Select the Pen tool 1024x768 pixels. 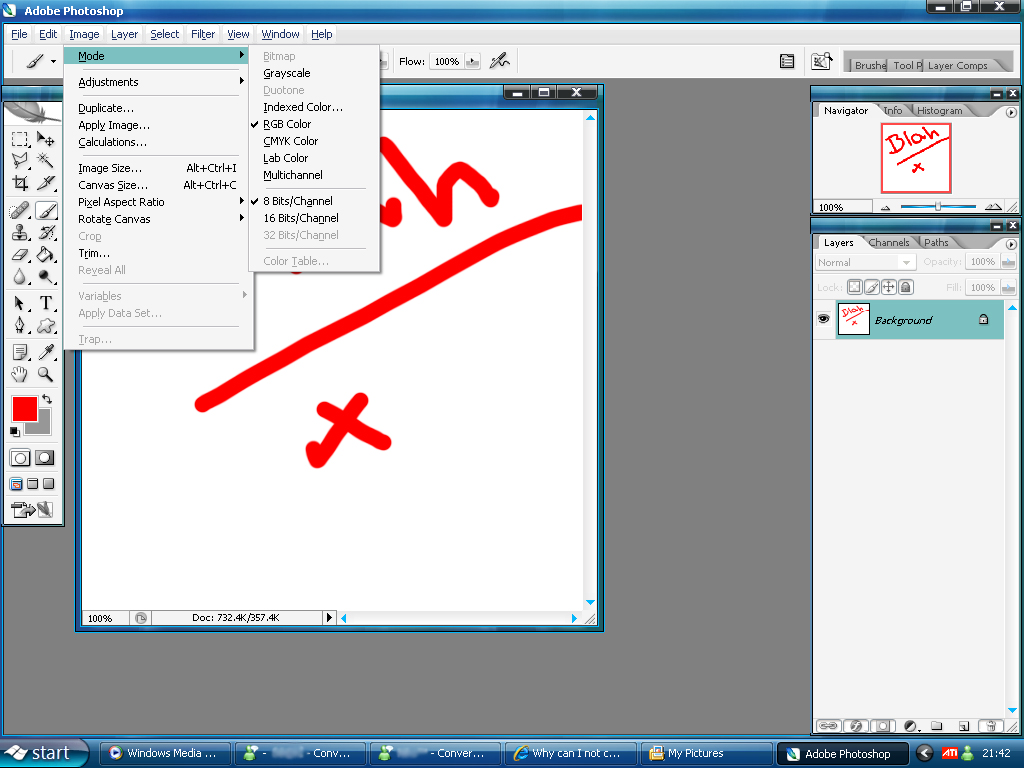(x=20, y=325)
